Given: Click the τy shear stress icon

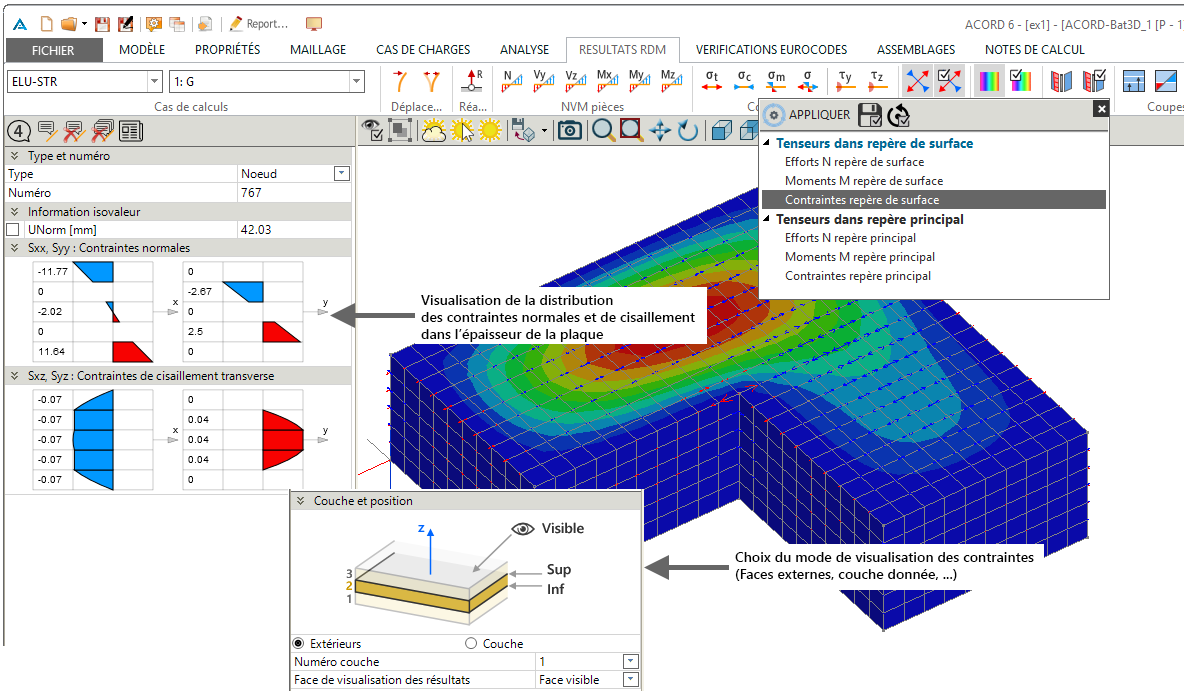Looking at the screenshot, I should pos(846,81).
